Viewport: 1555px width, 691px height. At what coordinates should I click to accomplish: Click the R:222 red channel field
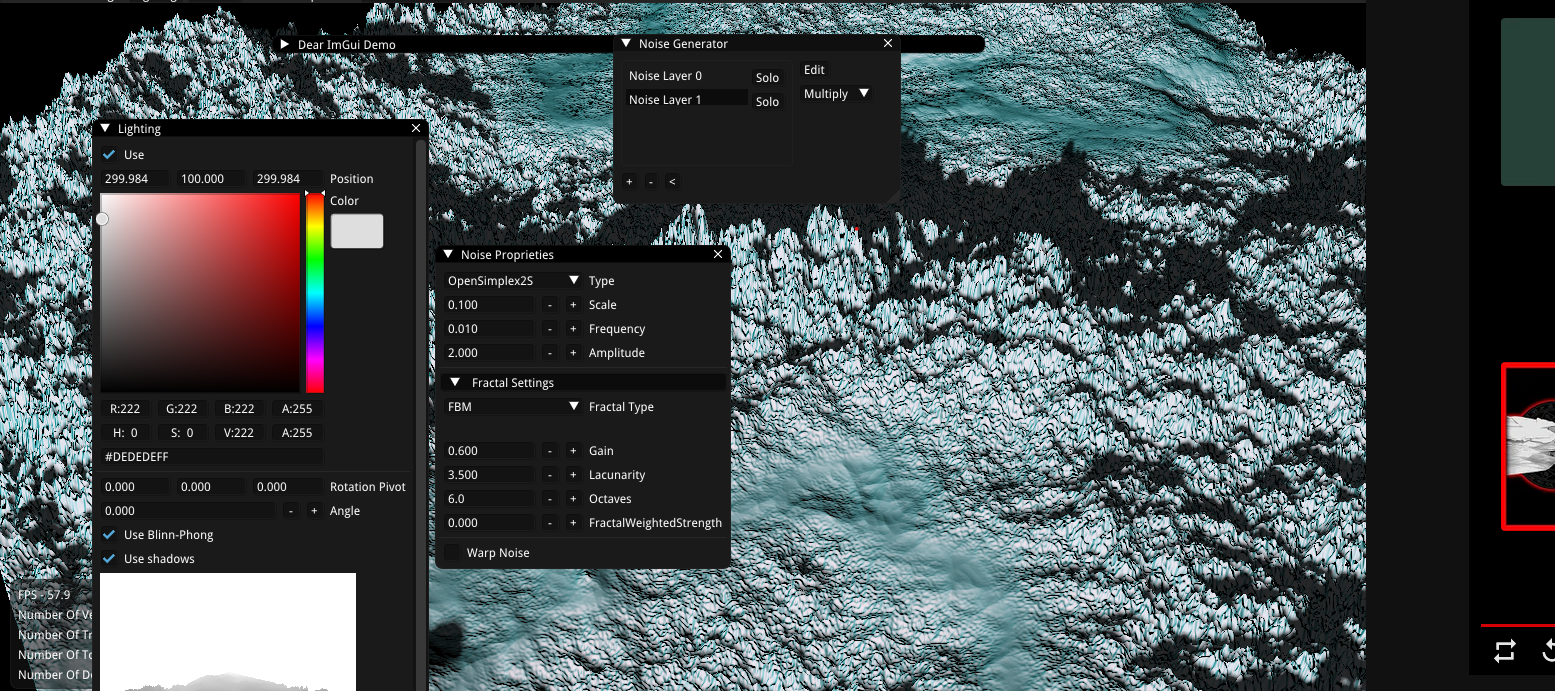[x=125, y=409]
